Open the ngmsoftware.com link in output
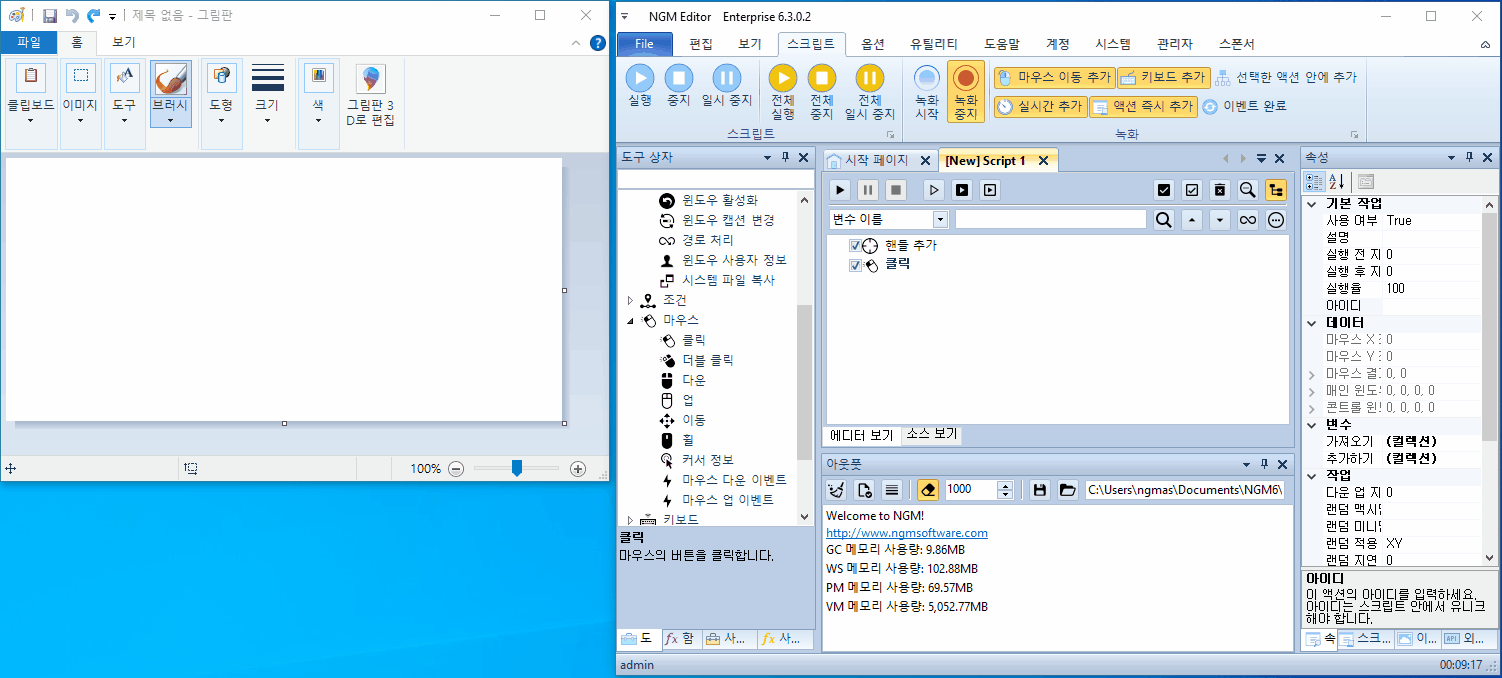Viewport: 1502px width, 678px height. pos(907,533)
